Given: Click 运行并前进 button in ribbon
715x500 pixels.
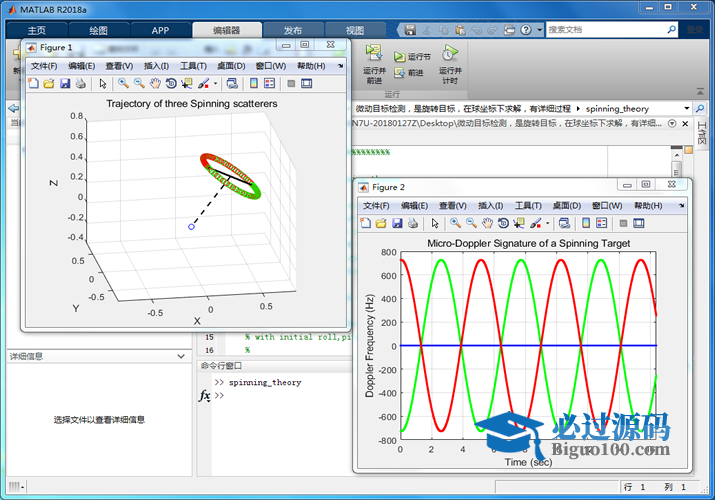Looking at the screenshot, I should pyautogui.click(x=374, y=64).
